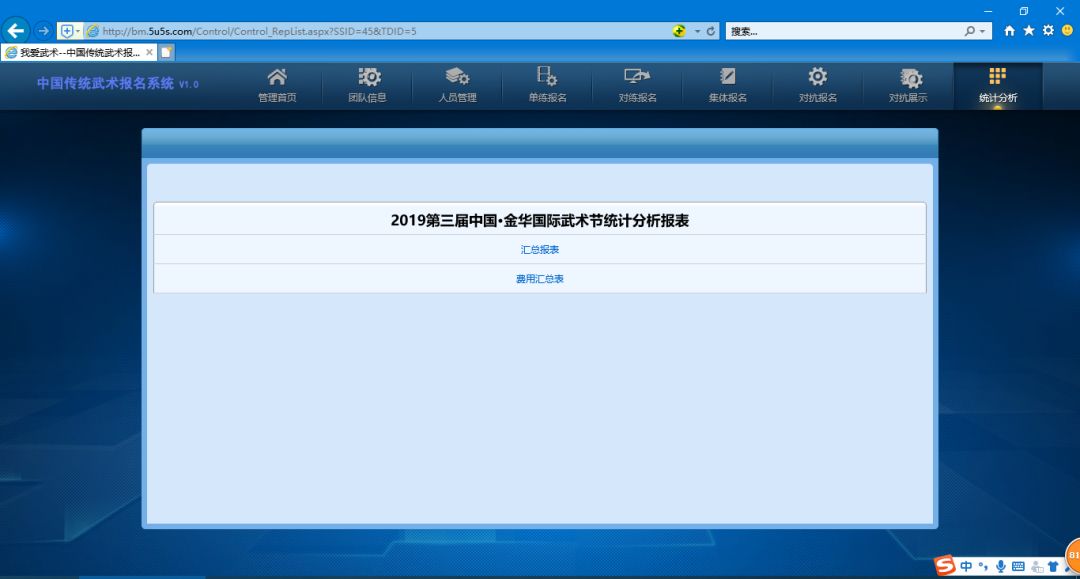The image size is (1080, 579).
Task: Go to 人员管理 personnel management
Action: coord(457,86)
